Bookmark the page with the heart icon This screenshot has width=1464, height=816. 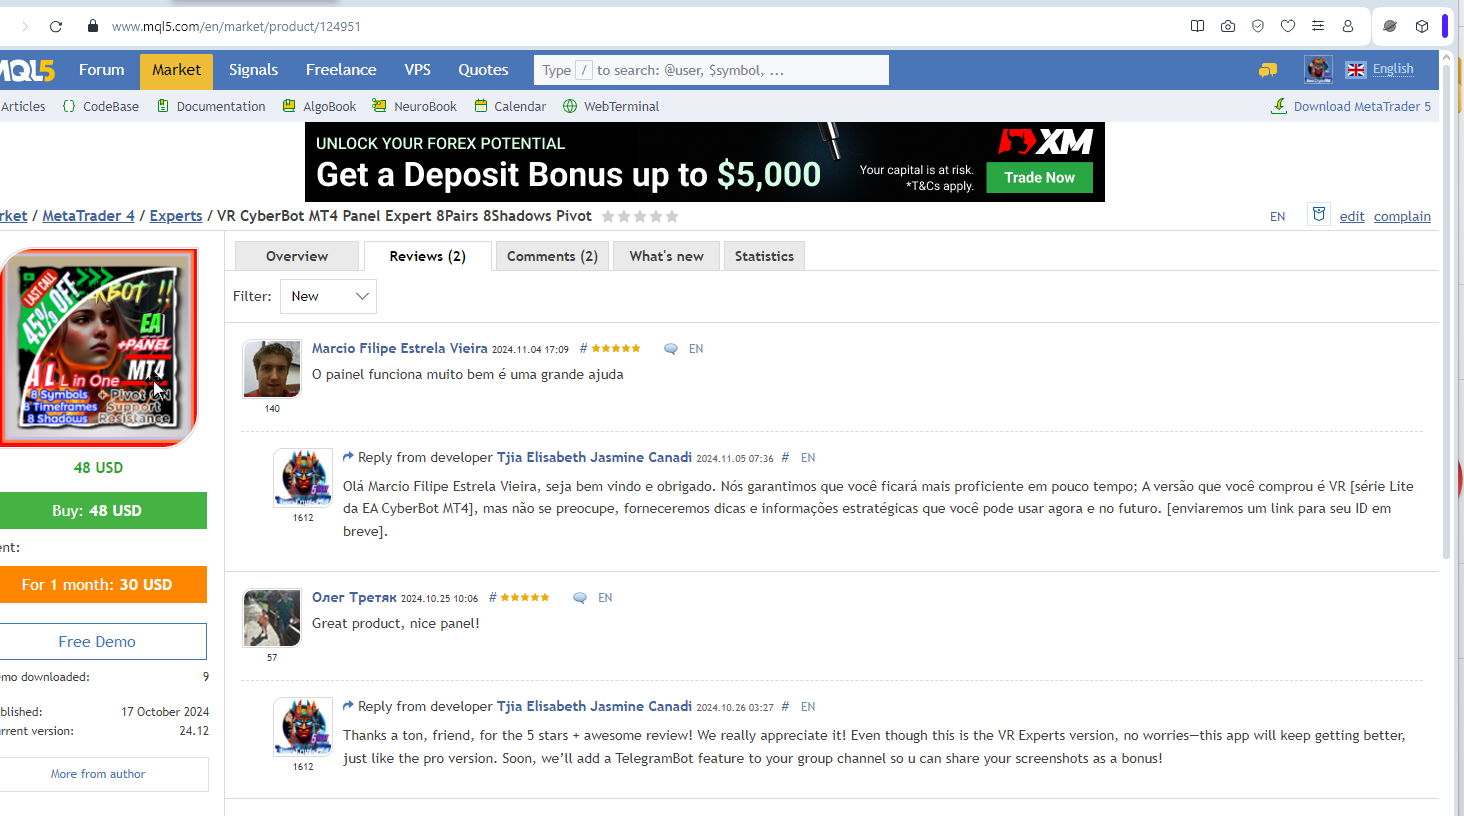1288,26
